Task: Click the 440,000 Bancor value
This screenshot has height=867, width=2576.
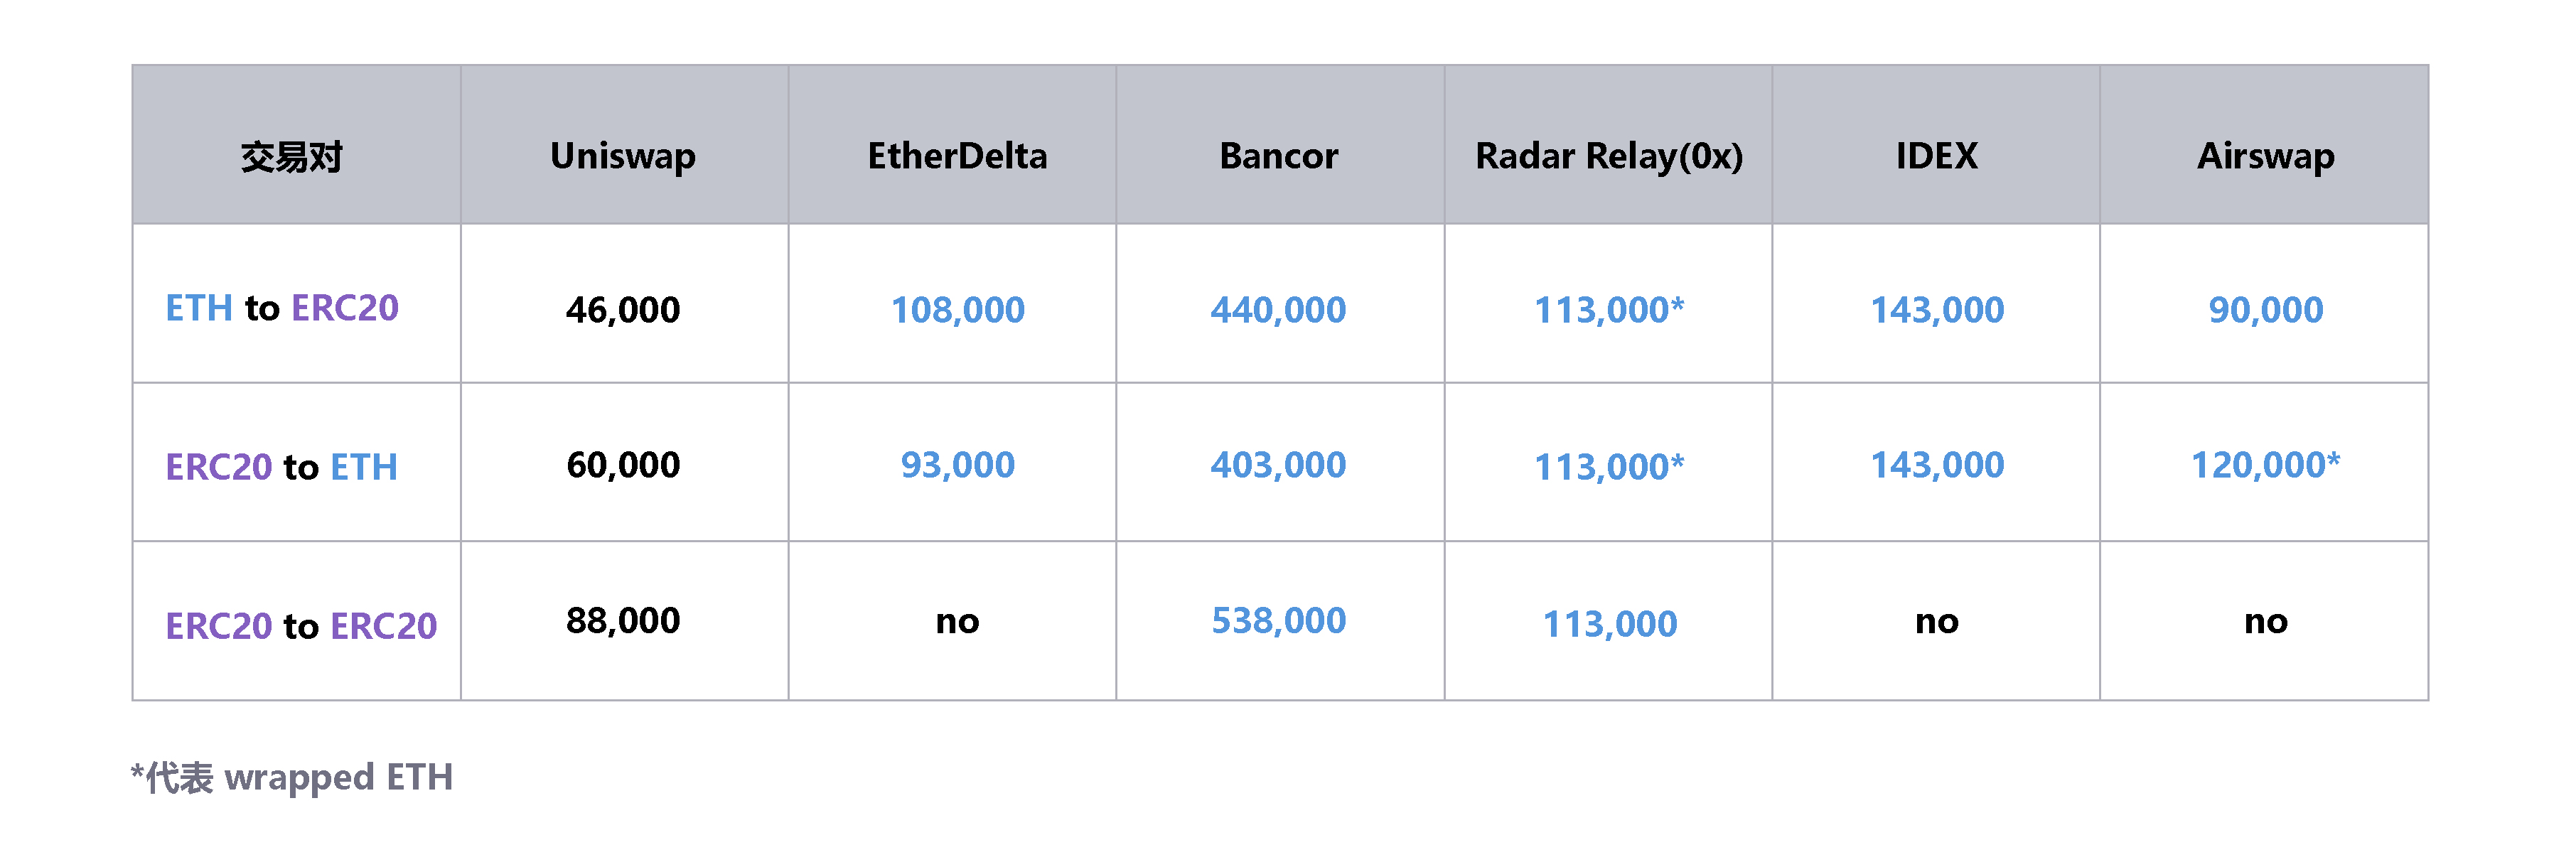Action: click(x=1278, y=310)
